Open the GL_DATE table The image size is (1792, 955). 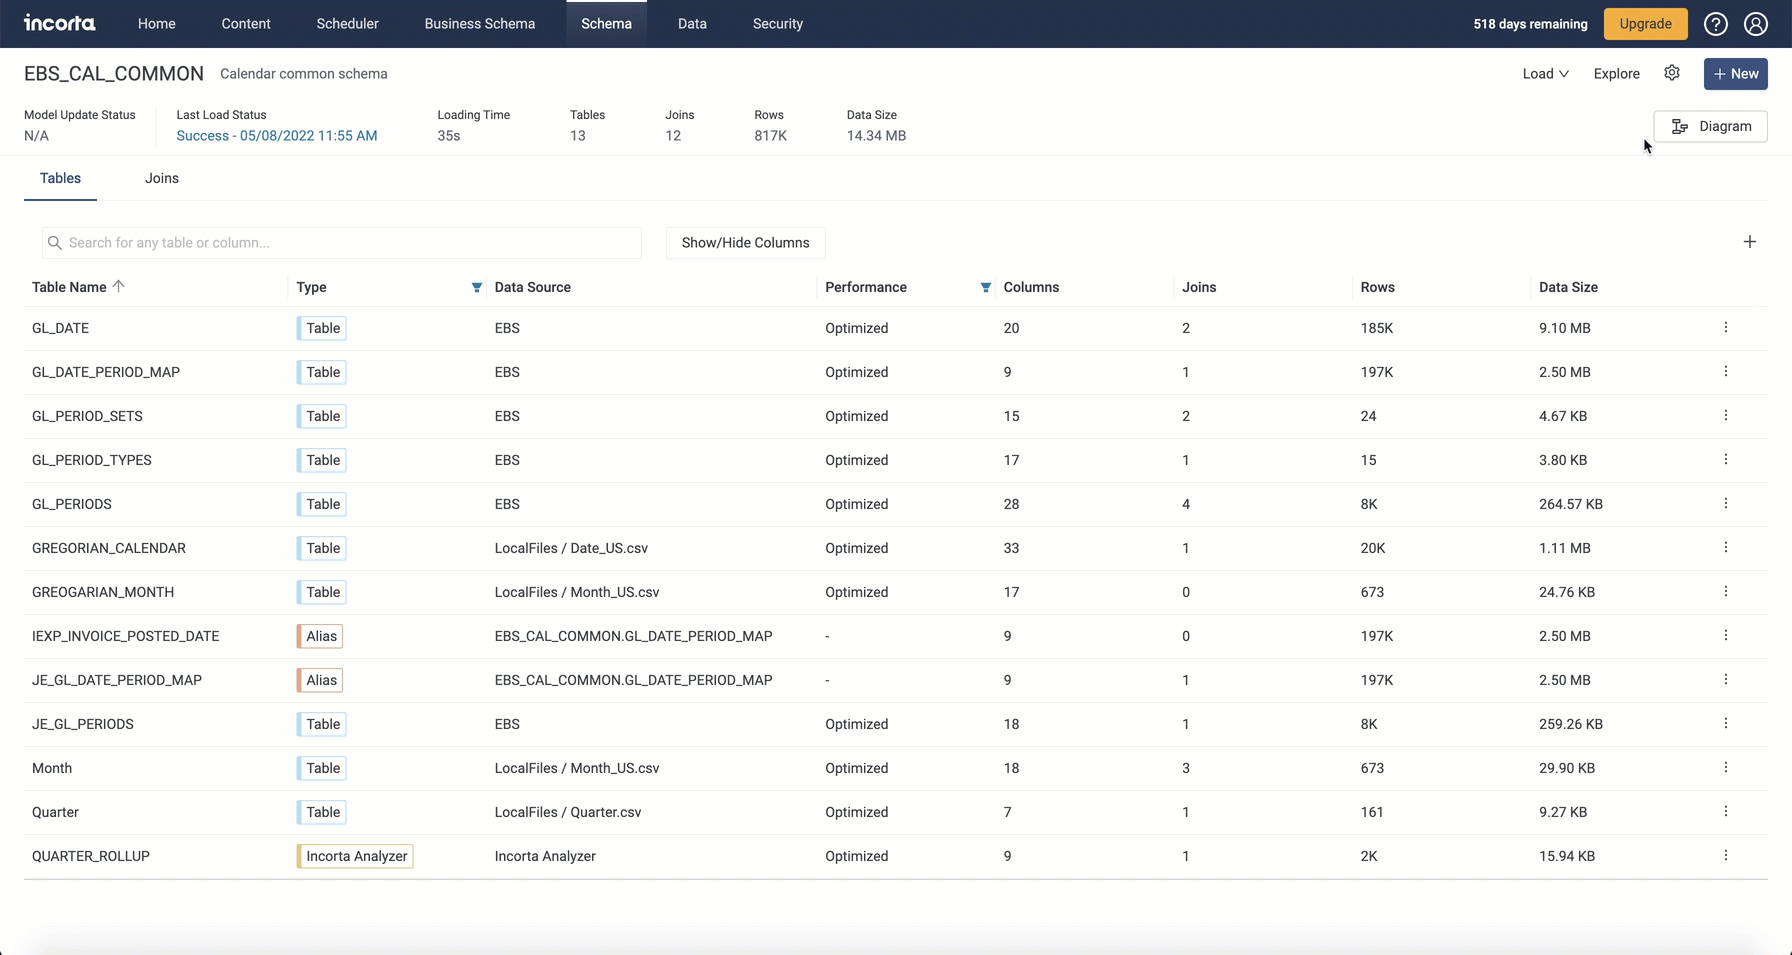tap(60, 328)
